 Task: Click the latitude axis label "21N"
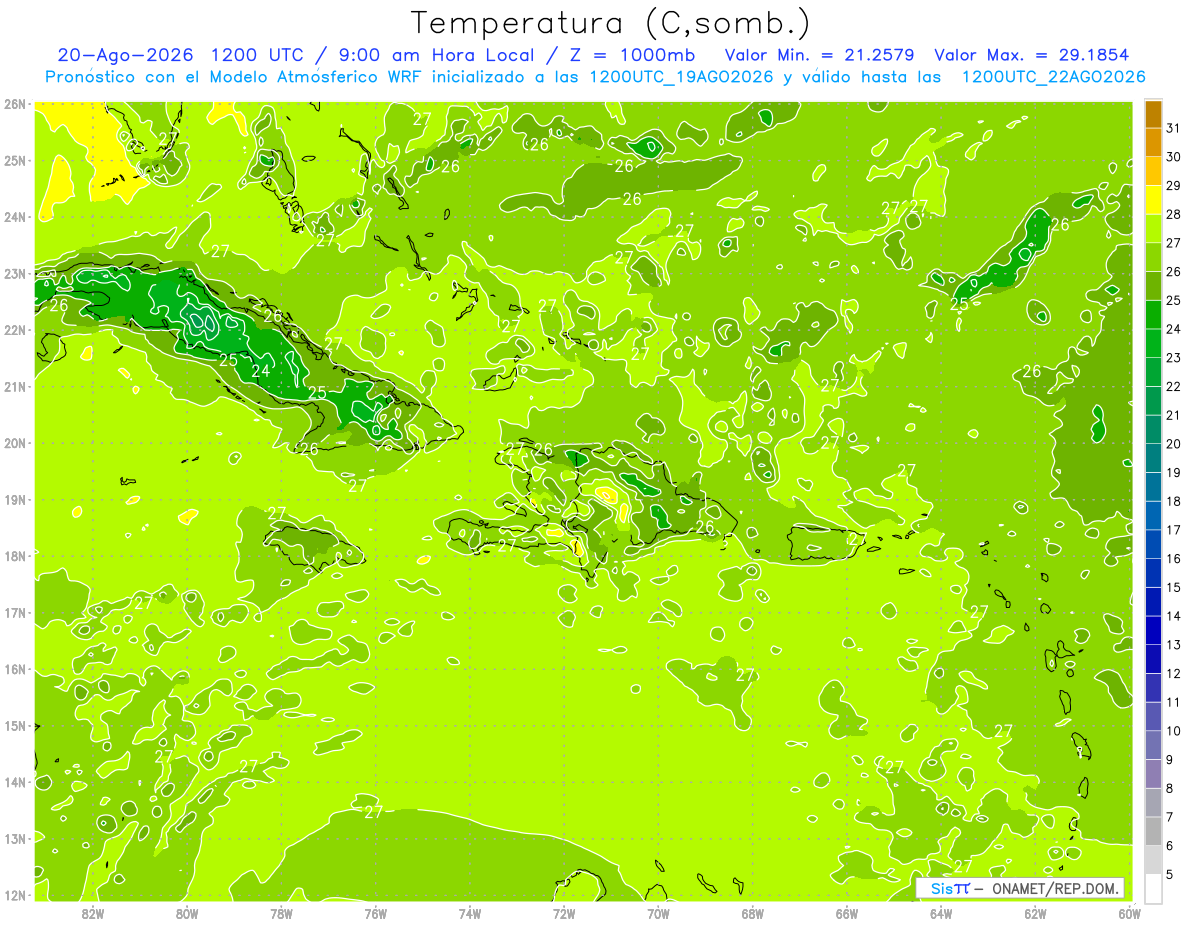[x=14, y=387]
